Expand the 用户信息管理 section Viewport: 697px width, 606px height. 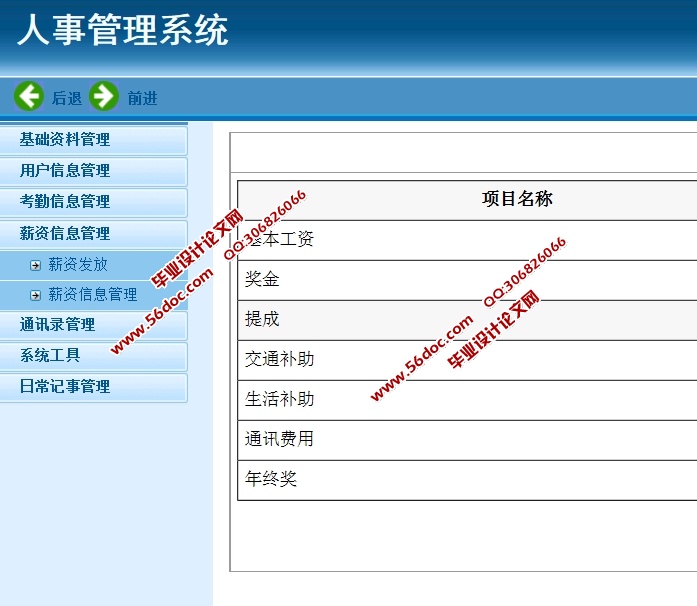(65, 171)
